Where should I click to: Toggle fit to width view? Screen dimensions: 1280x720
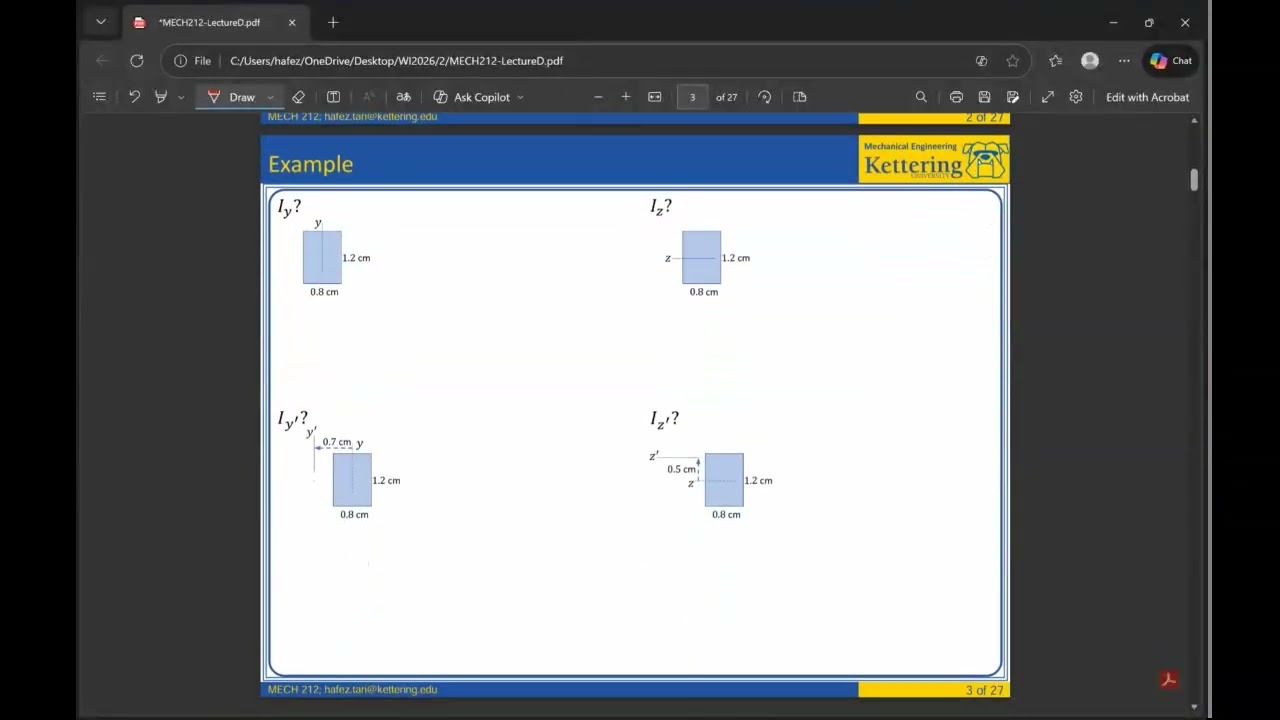(x=654, y=97)
